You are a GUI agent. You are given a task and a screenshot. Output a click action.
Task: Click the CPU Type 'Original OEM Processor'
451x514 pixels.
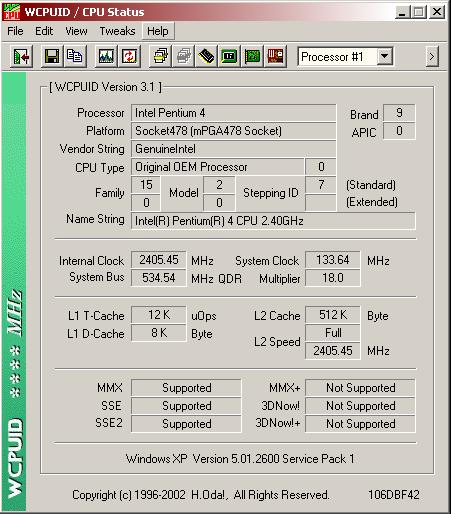click(x=218, y=167)
